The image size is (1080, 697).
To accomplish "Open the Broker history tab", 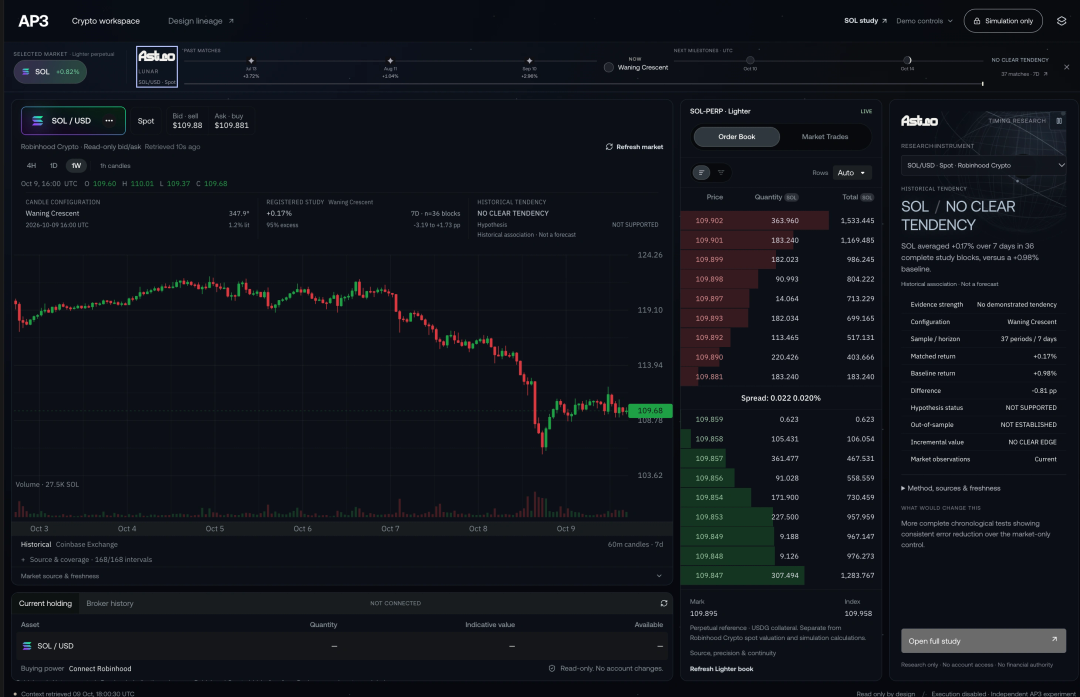I will point(110,603).
